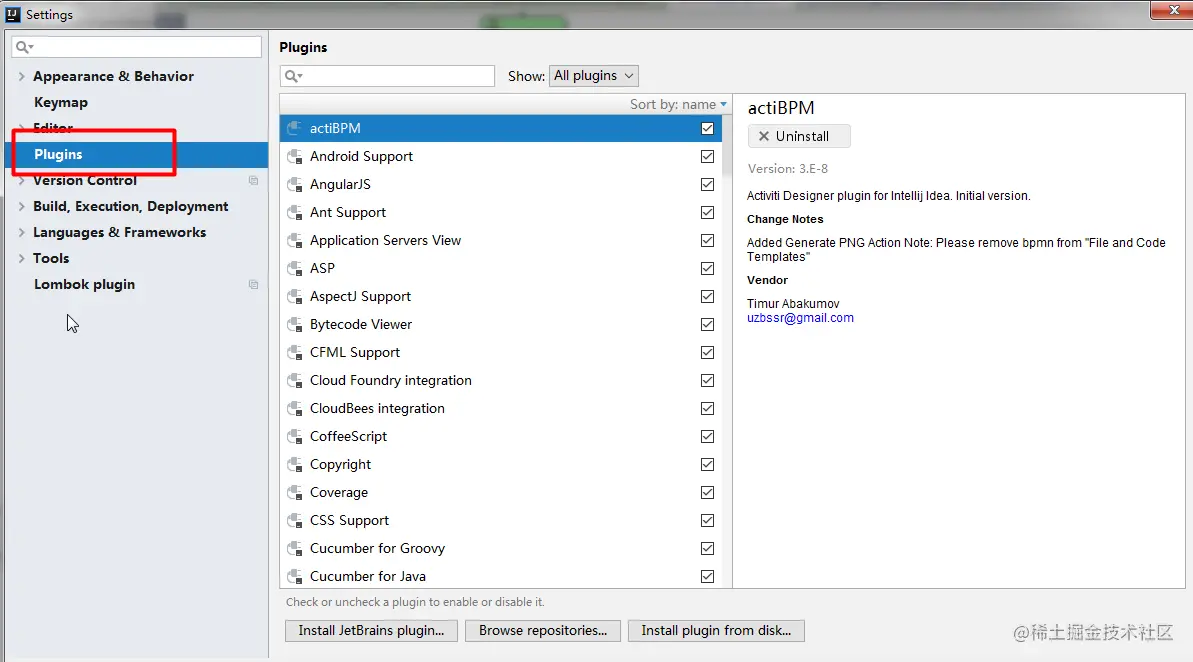This screenshot has height=662, width=1193.
Task: Select the Coverage plugin row
Action: tap(501, 493)
